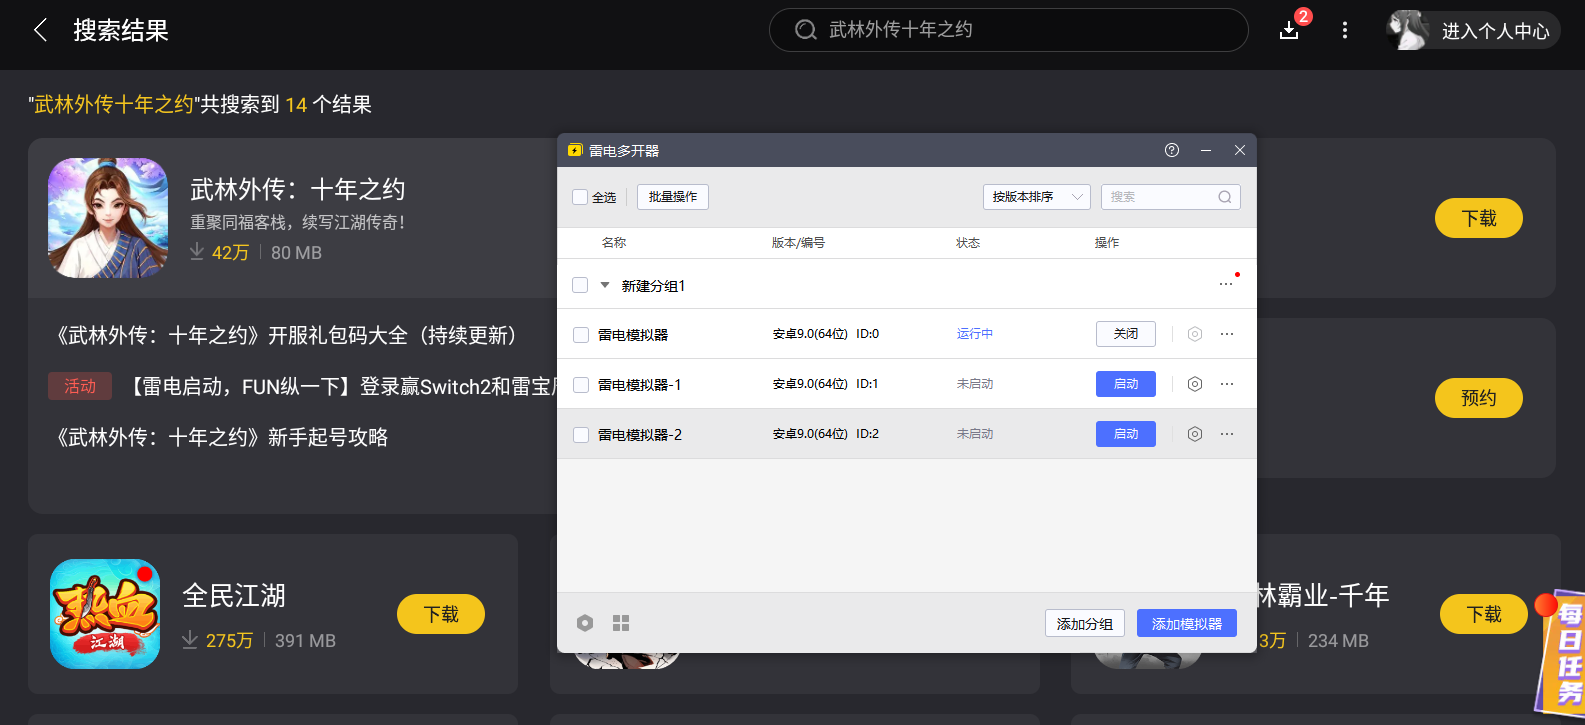Click the 状态 column header
Image resolution: width=1585 pixels, height=725 pixels.
point(968,243)
